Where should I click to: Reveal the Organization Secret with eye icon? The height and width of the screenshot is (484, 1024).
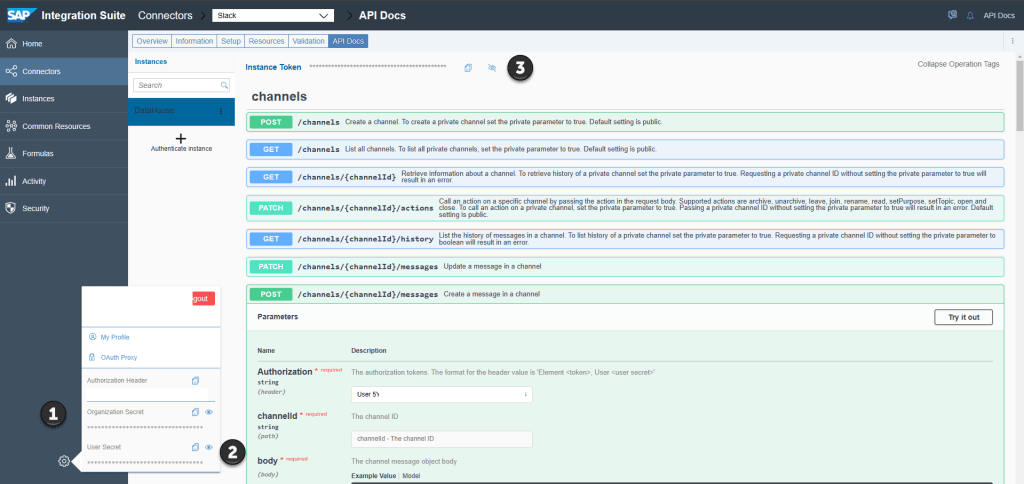point(209,411)
